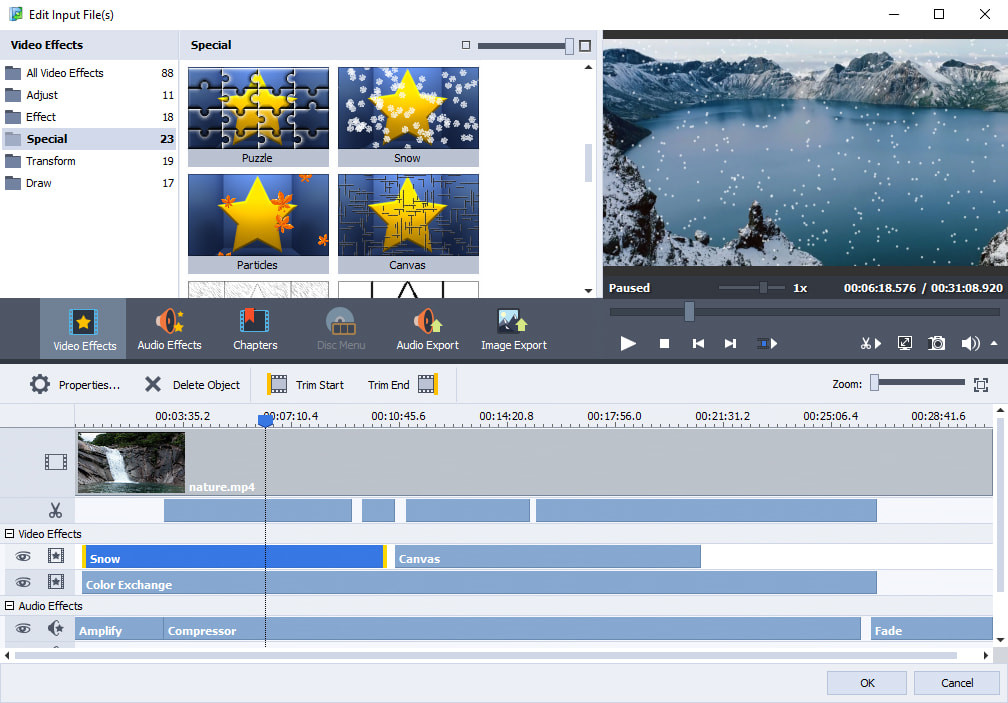Apply the Canvas special effect
The width and height of the screenshot is (1008, 703).
click(x=407, y=215)
